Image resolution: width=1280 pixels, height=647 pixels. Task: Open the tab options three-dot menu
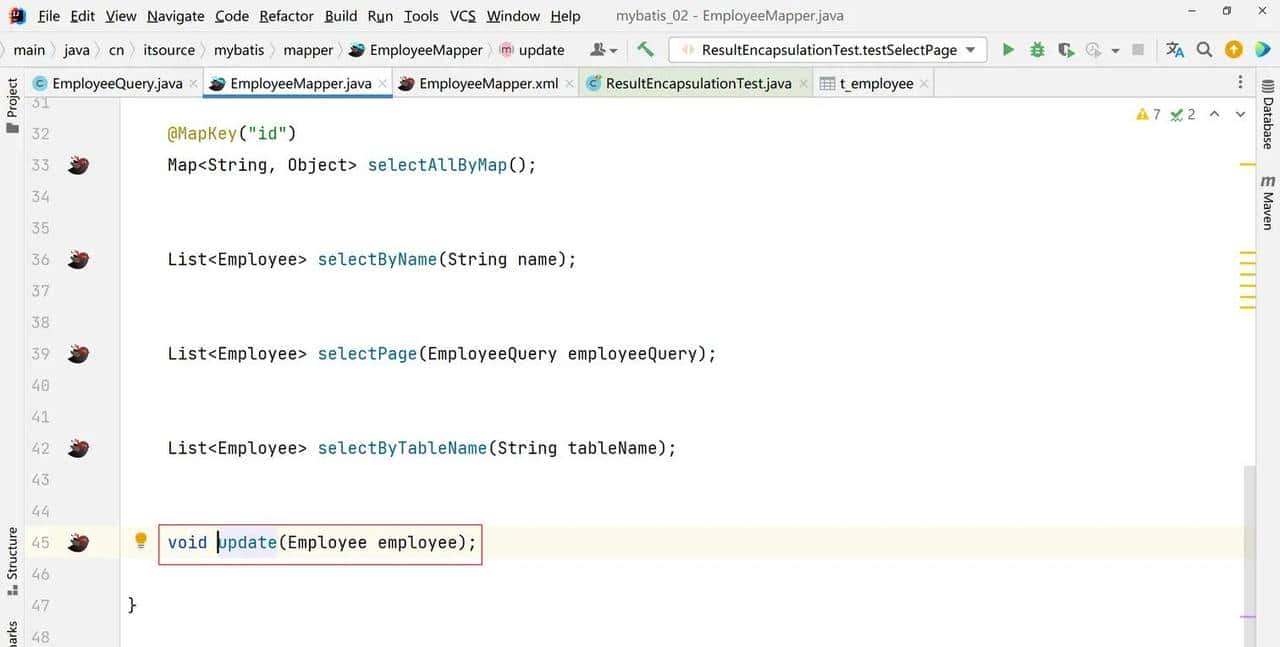pos(1241,83)
